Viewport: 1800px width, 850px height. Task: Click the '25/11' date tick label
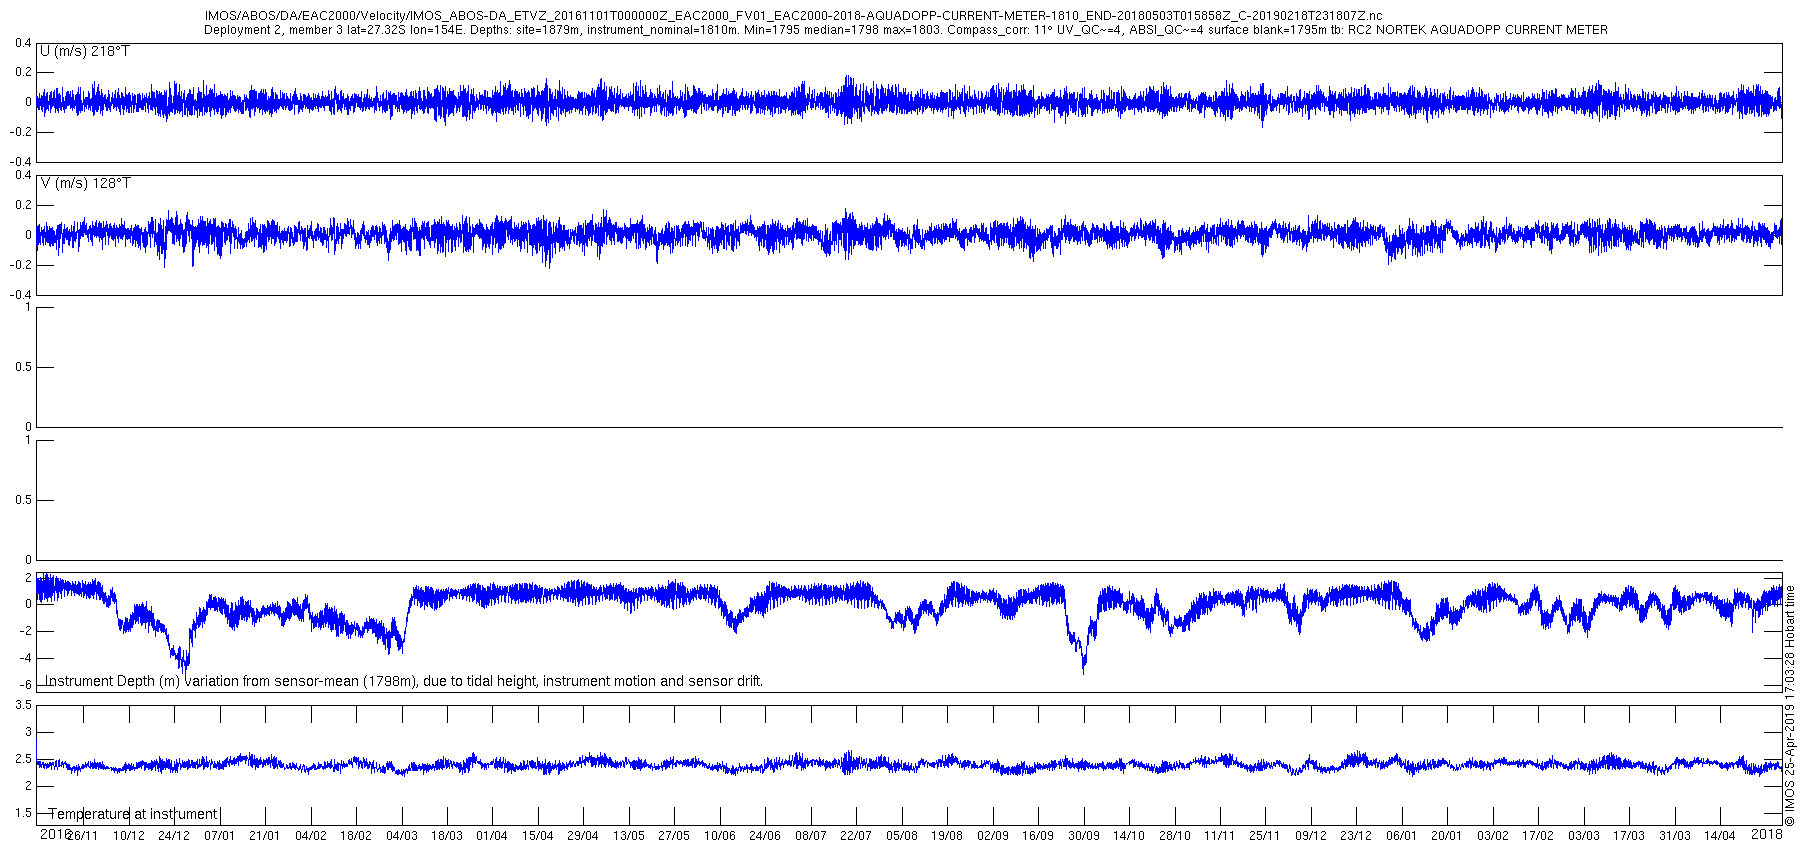1265,836
